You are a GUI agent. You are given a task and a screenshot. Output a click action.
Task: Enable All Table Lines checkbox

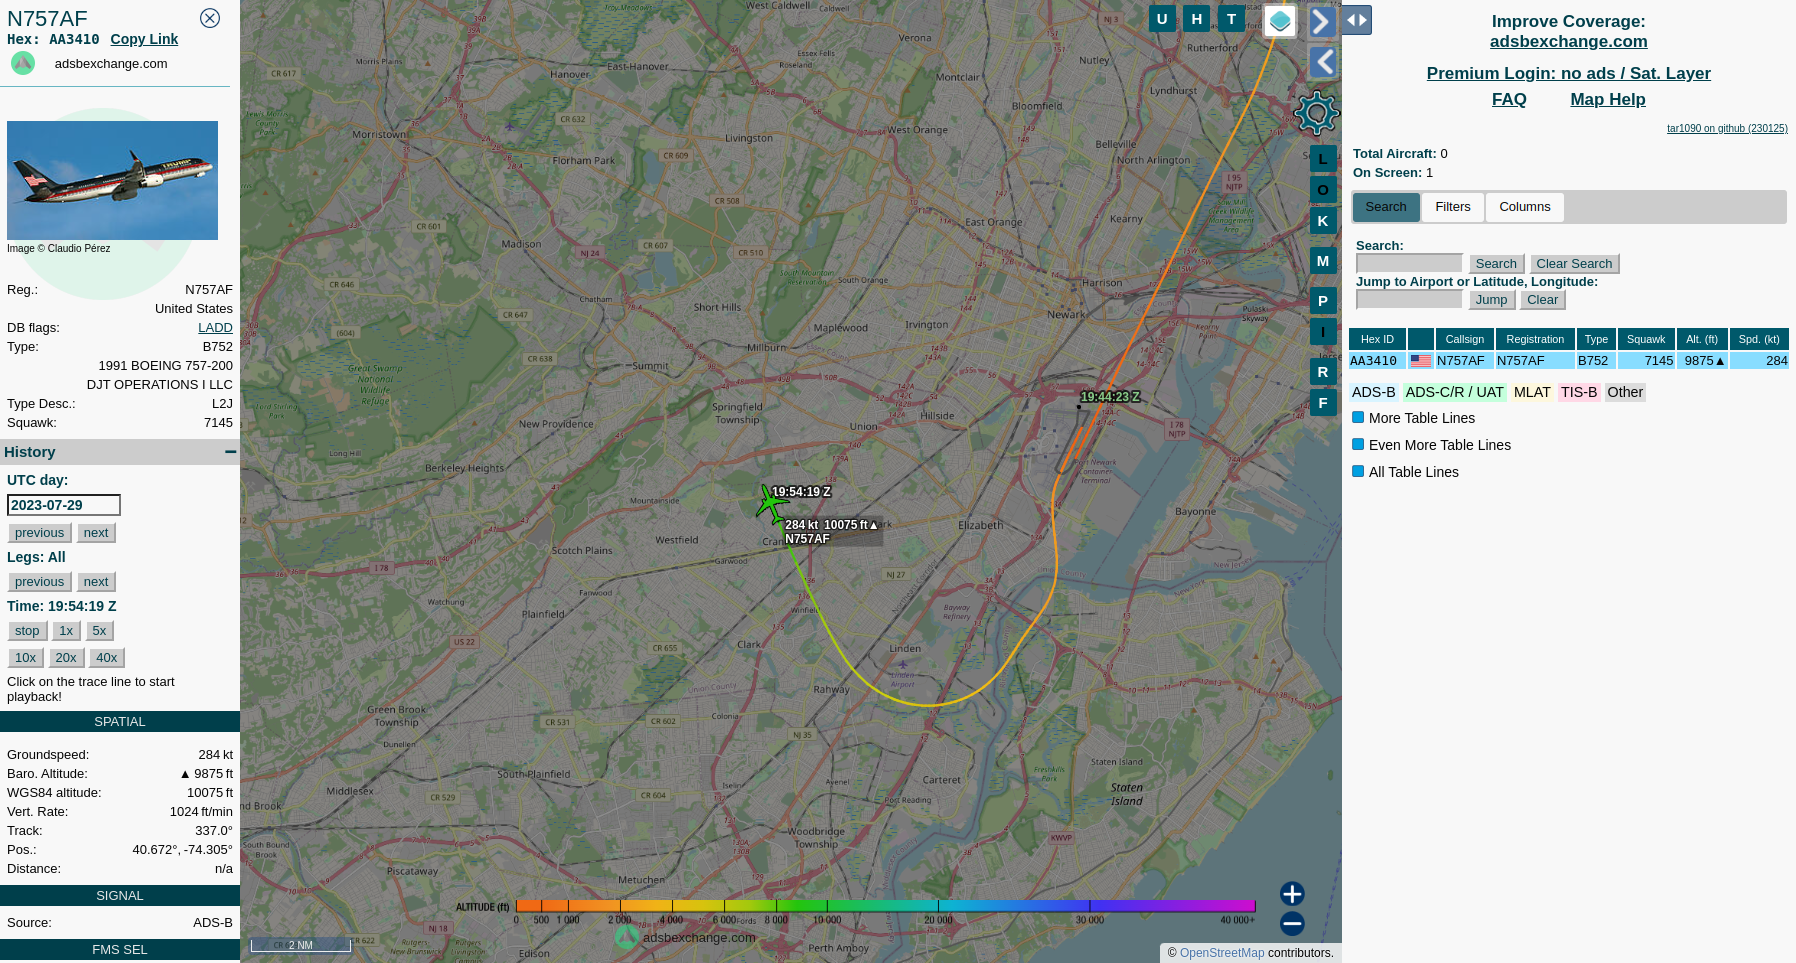[x=1358, y=471]
